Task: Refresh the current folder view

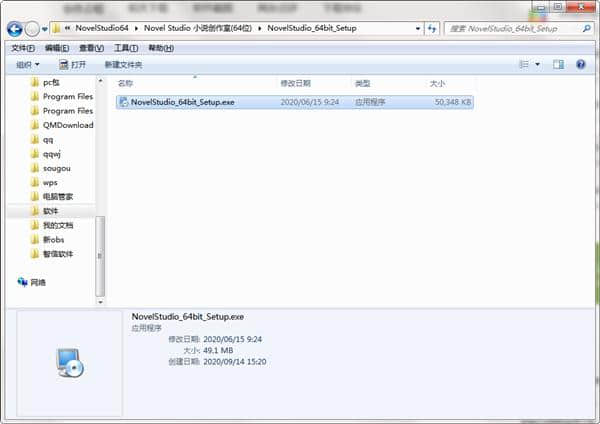Action: pos(432,28)
